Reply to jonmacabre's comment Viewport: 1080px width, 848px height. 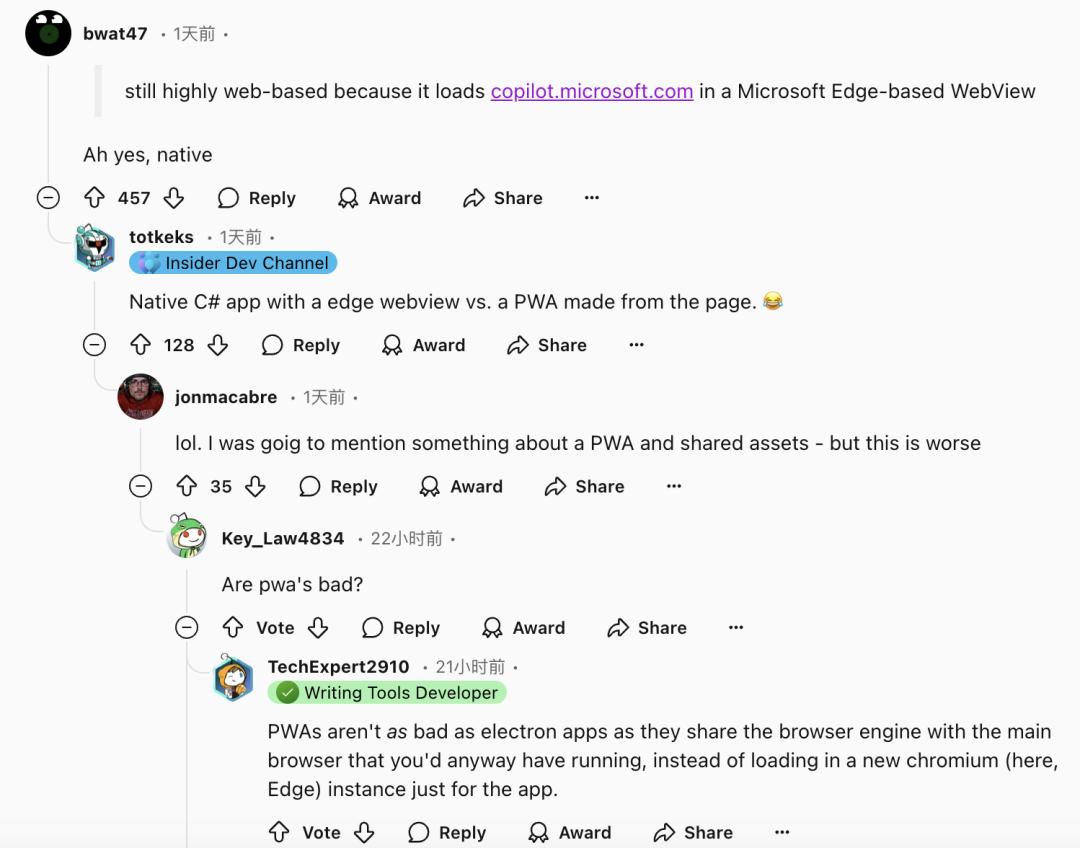tap(339, 487)
